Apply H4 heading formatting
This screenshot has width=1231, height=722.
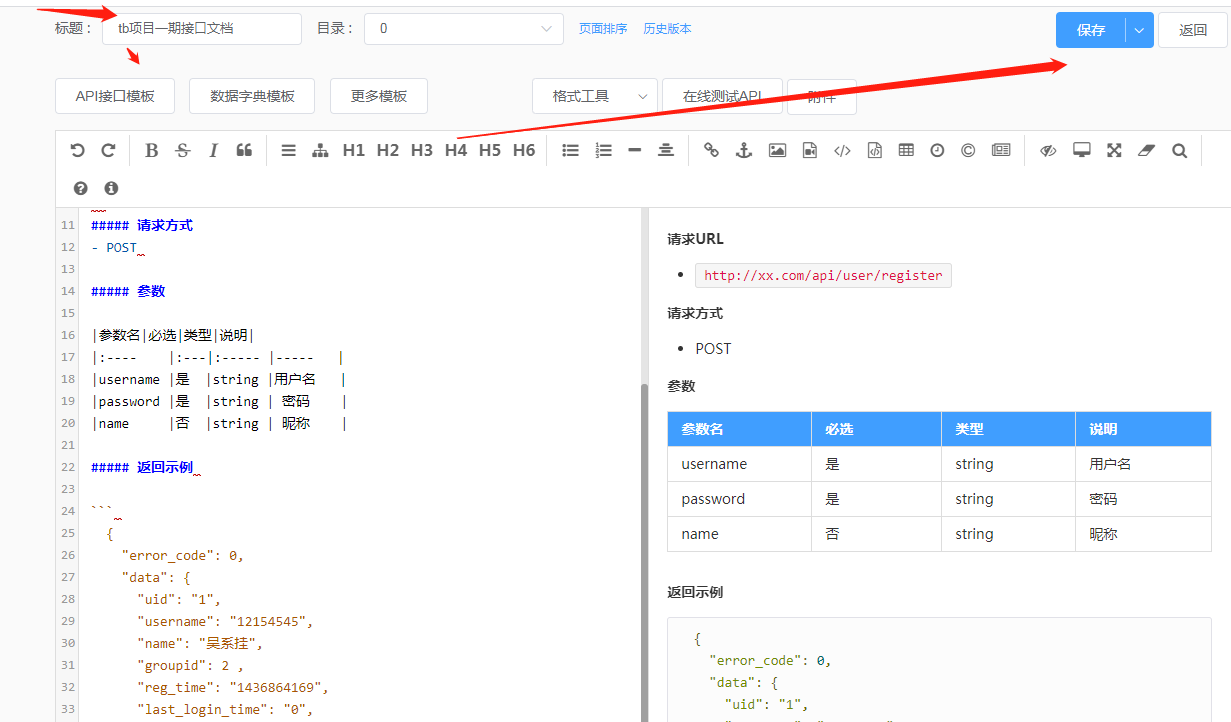[455, 149]
